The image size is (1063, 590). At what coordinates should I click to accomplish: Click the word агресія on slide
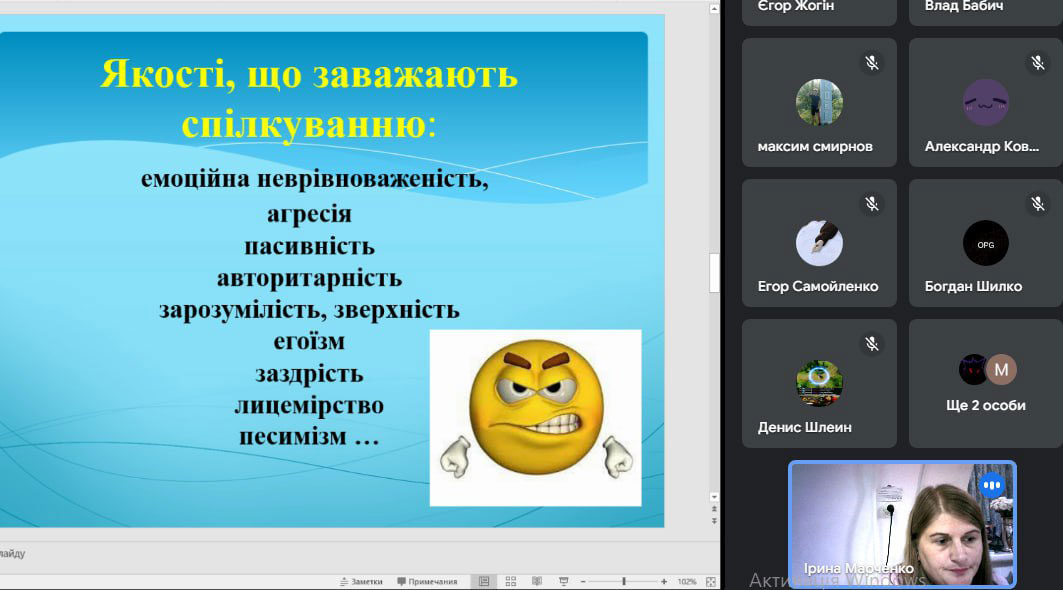(x=309, y=214)
